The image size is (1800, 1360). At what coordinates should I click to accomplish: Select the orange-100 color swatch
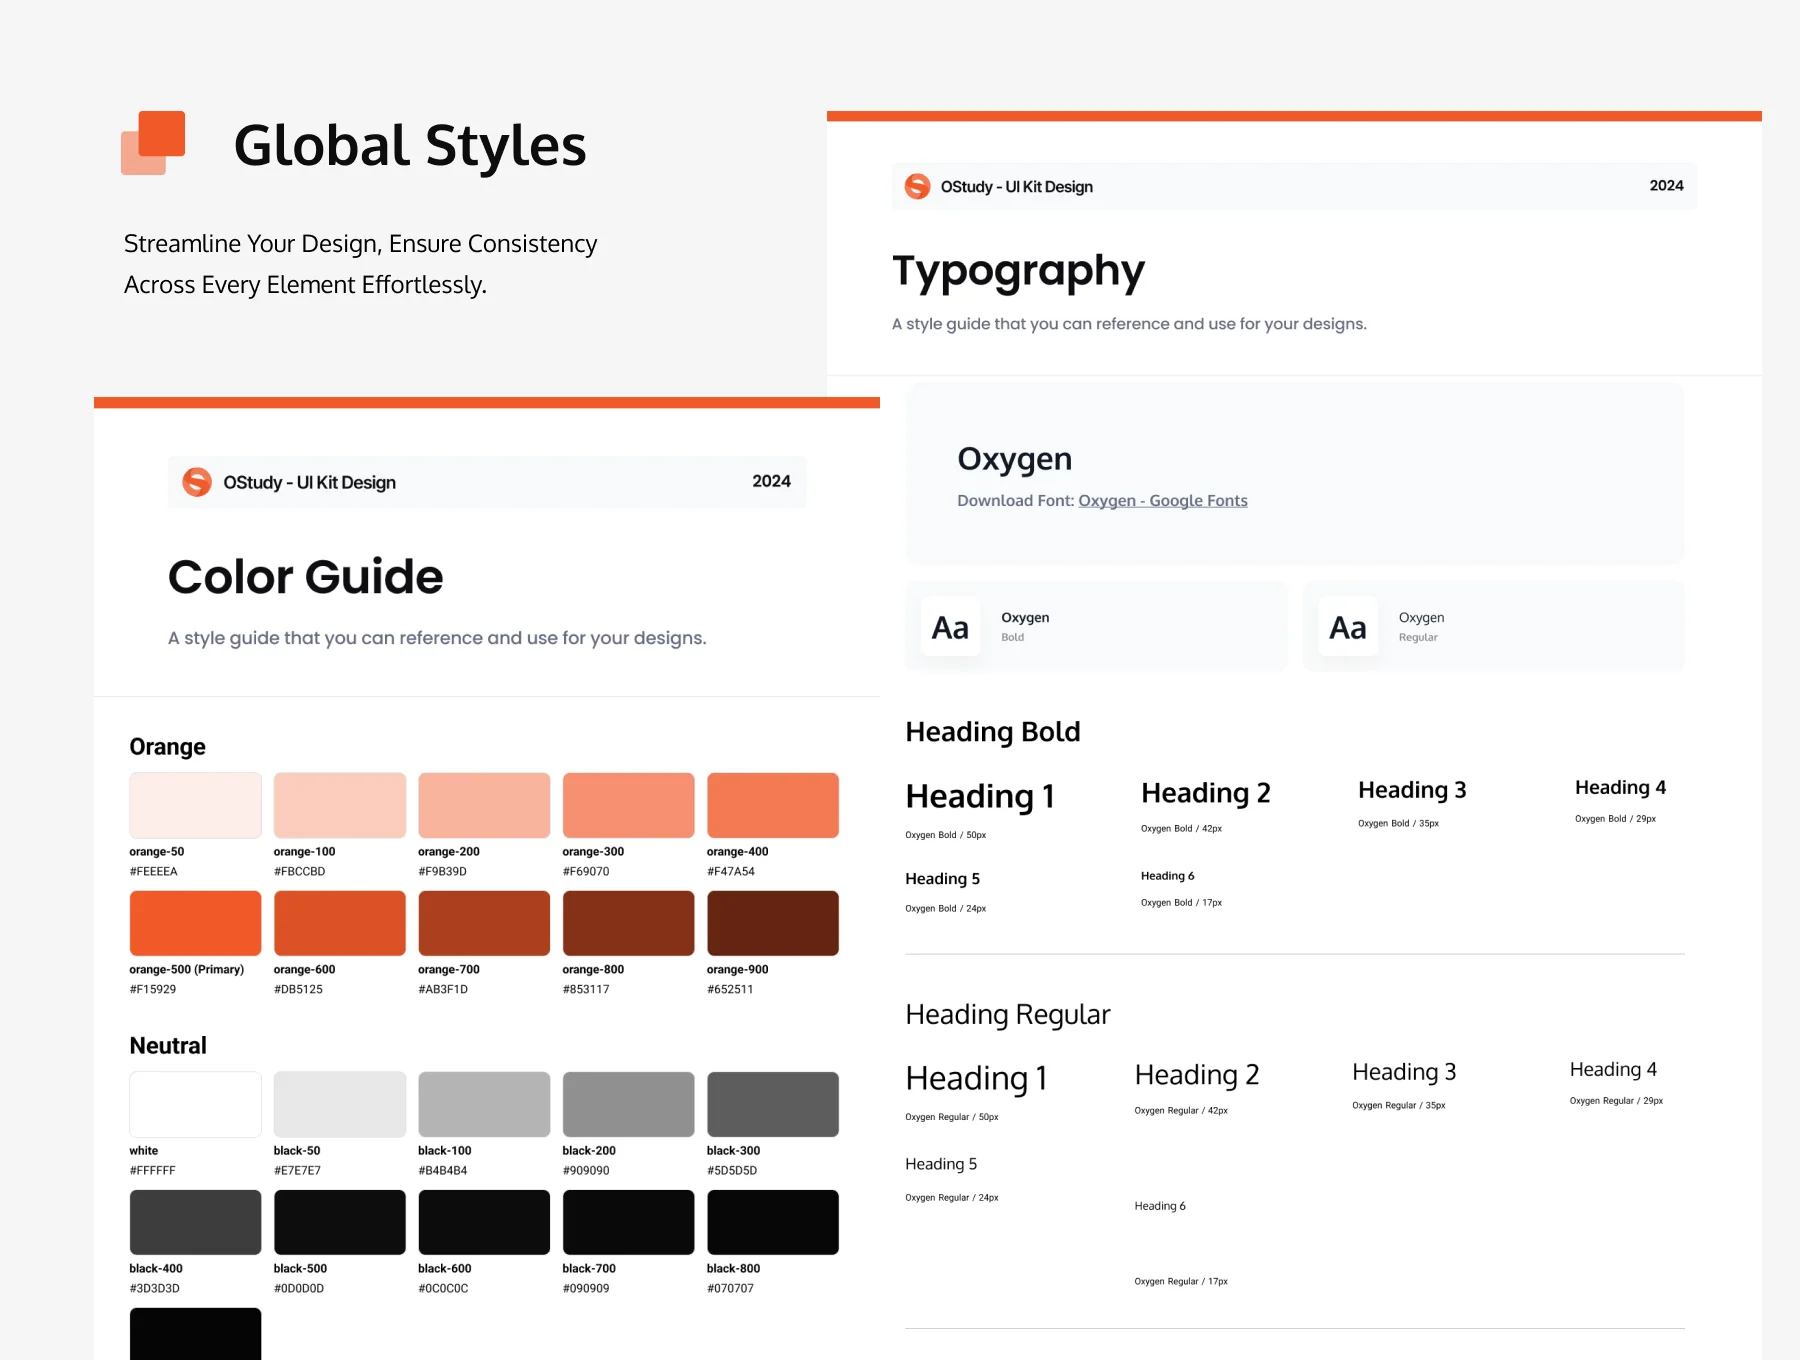tap(340, 805)
